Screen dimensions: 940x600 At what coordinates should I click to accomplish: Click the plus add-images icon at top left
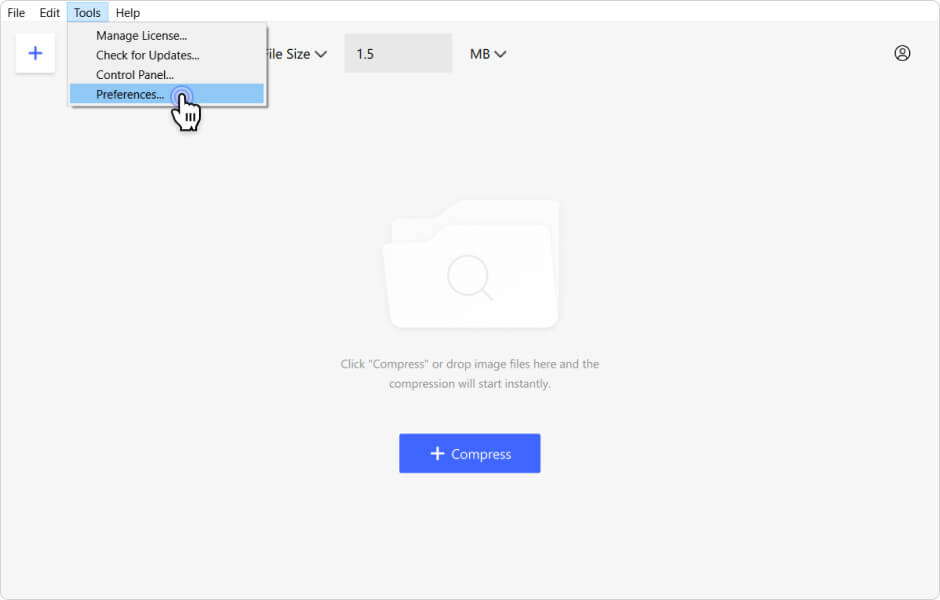pos(35,53)
